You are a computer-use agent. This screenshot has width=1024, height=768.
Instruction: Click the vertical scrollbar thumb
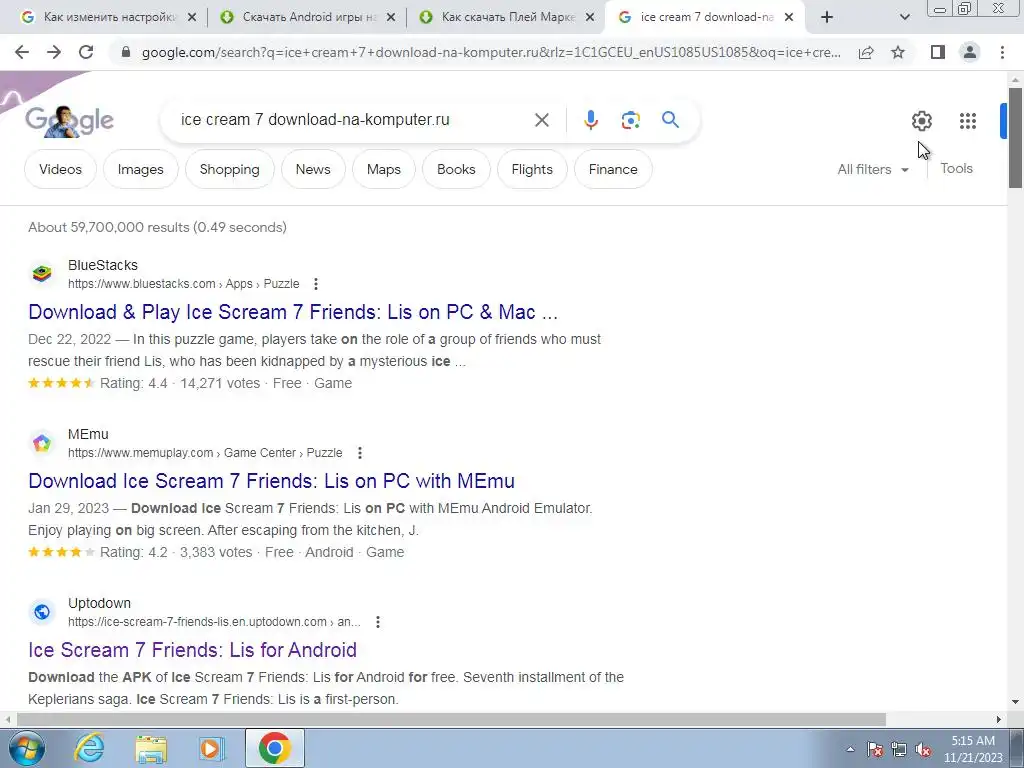coord(1016,137)
